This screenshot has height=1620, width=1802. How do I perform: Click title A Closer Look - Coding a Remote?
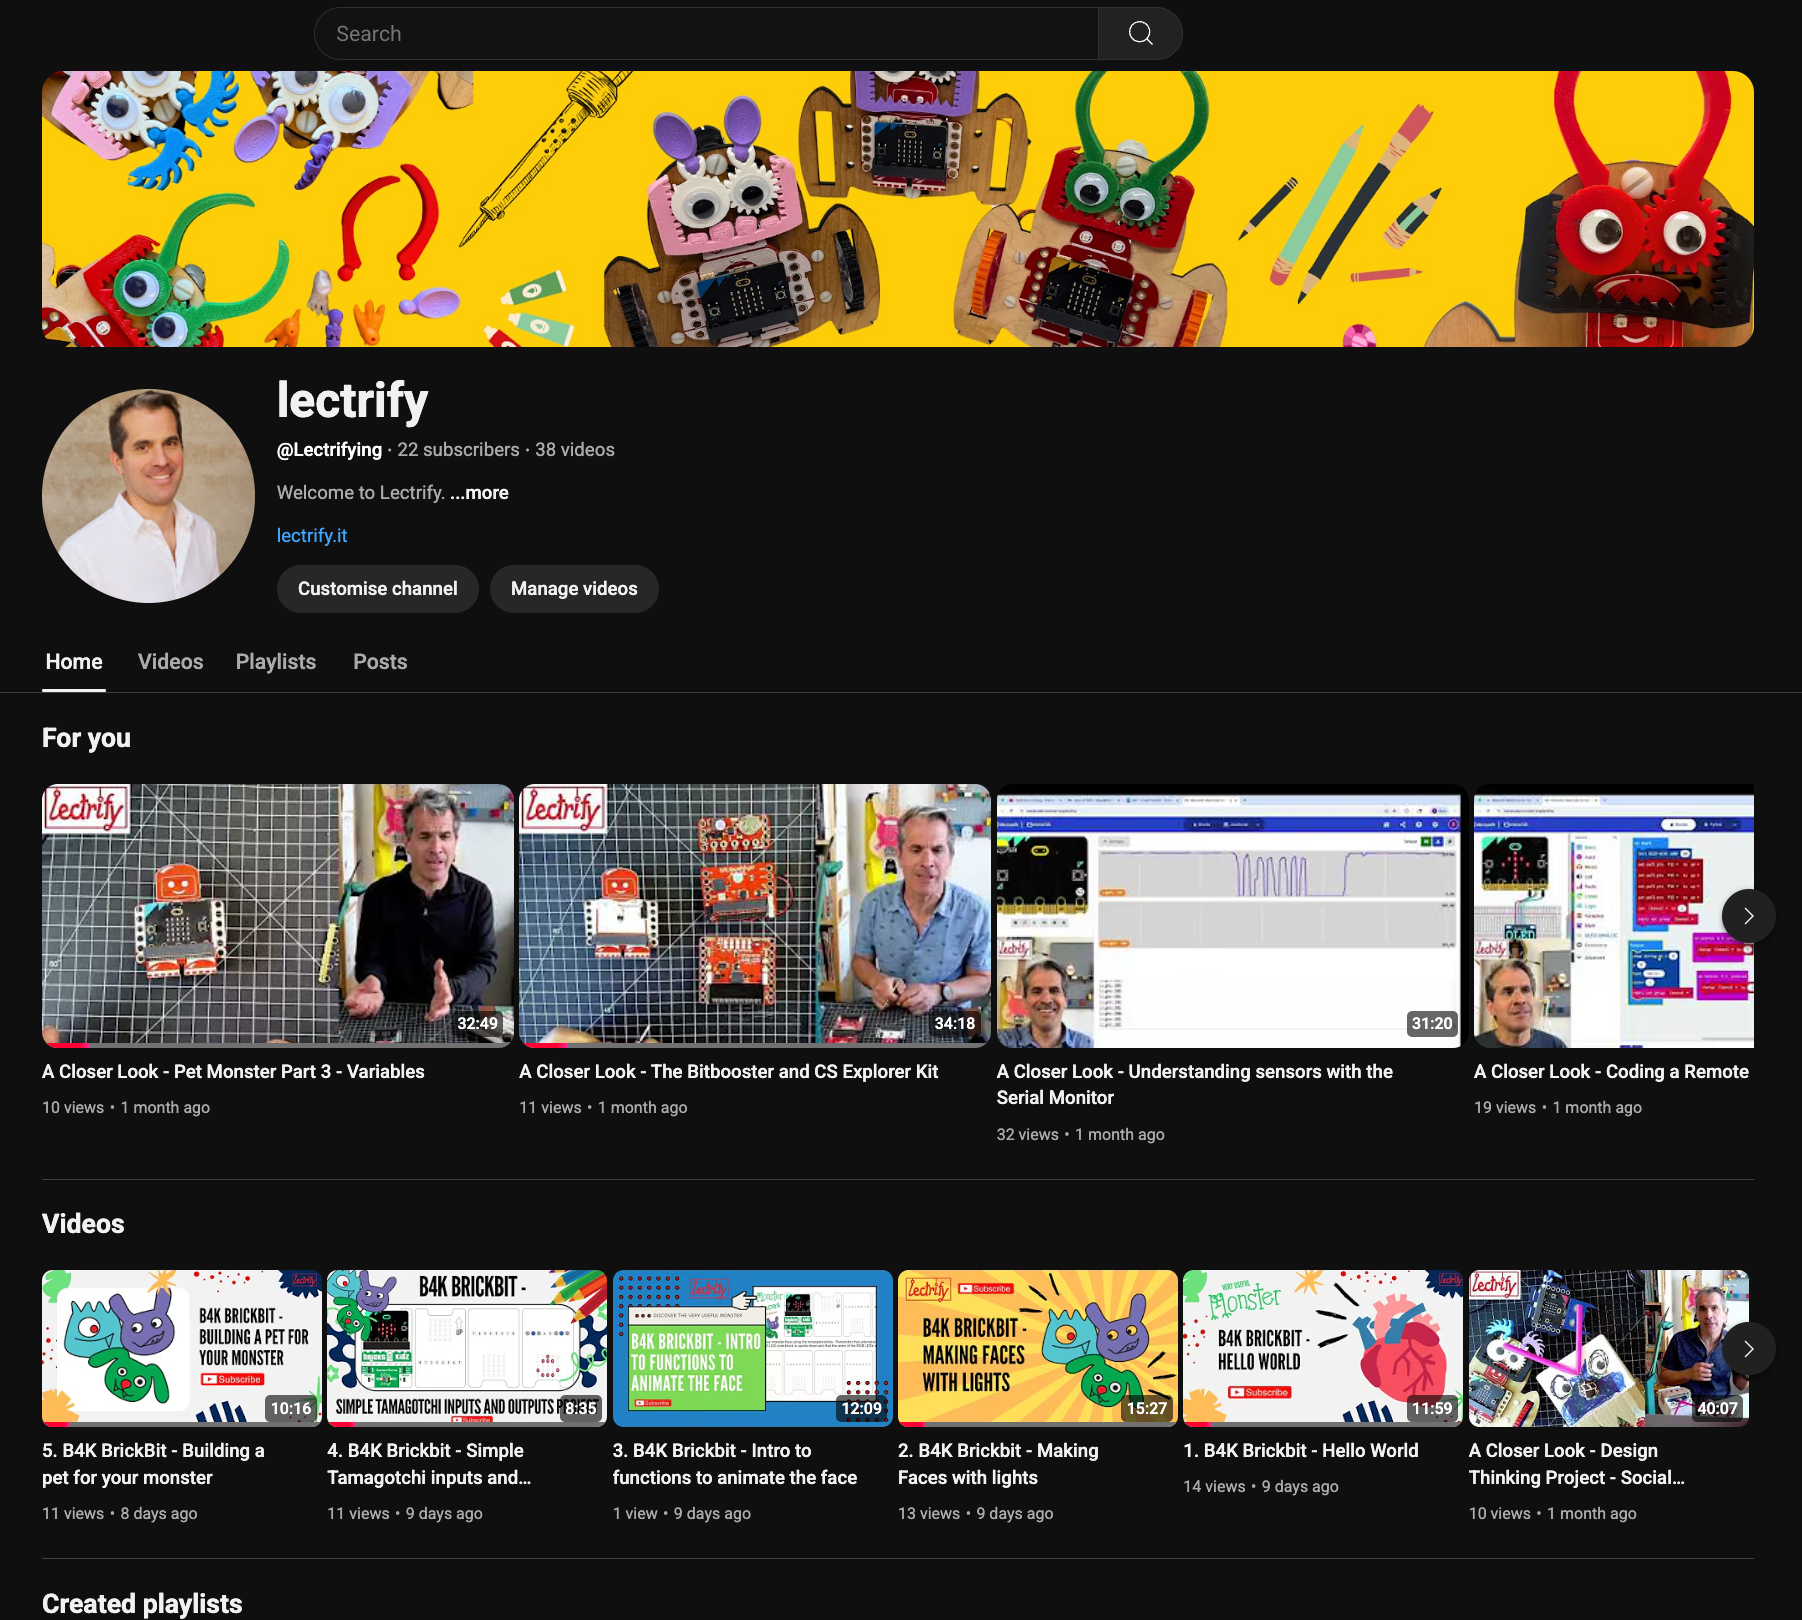click(x=1611, y=1072)
